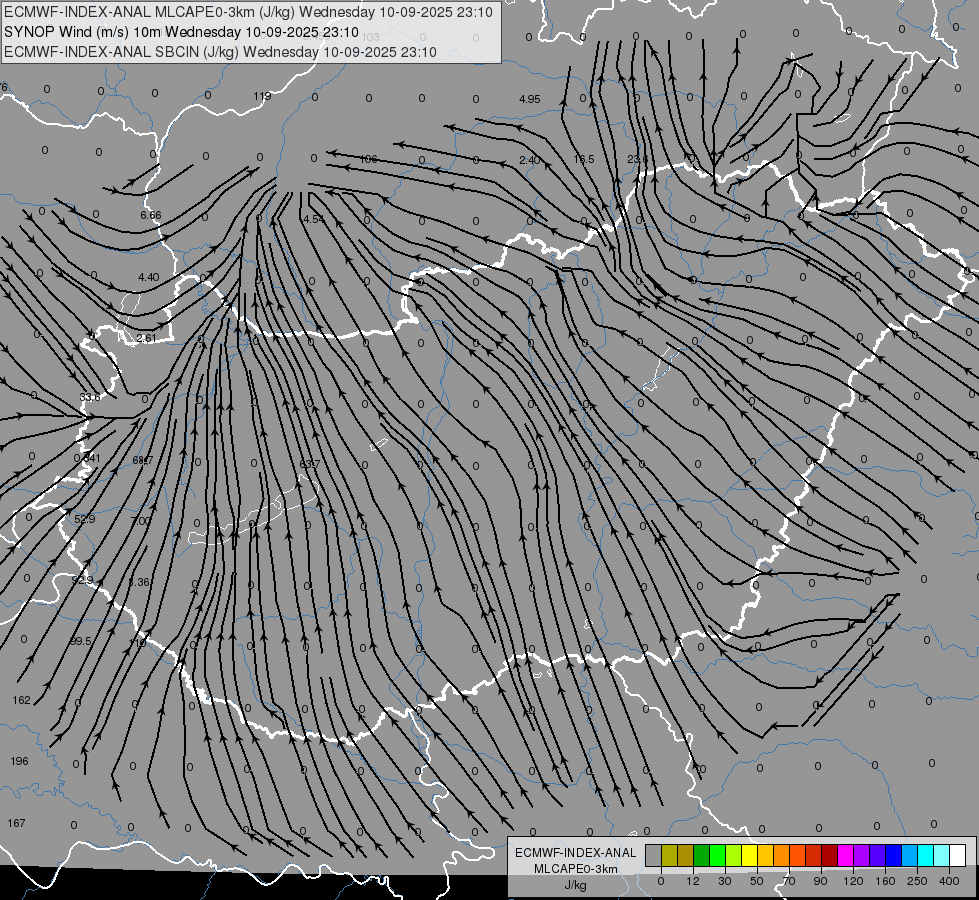979x900 pixels.
Task: Click the pure yellow legend swatch
Action: tap(749, 855)
